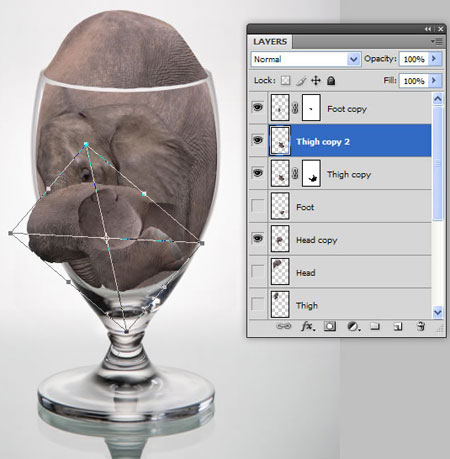Click the lock all padlock icon

[331, 81]
